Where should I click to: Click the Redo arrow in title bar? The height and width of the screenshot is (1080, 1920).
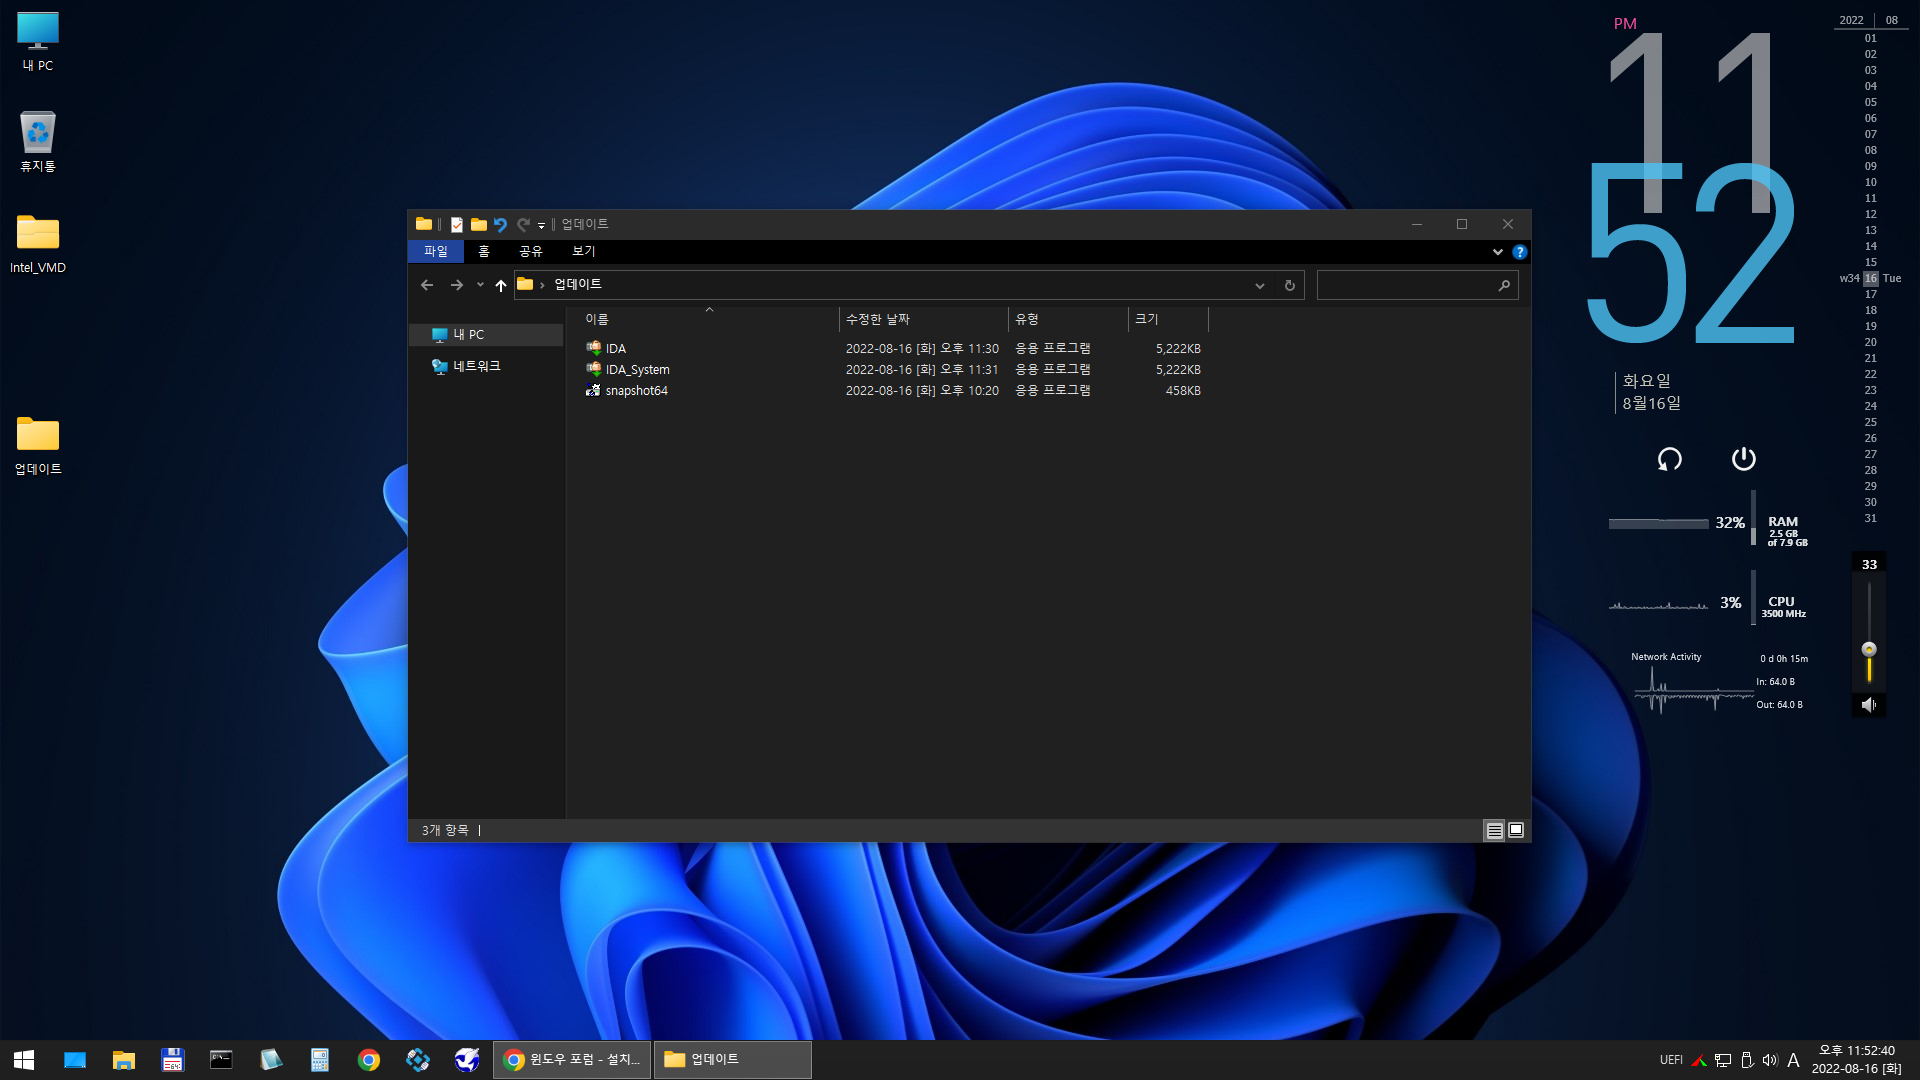pos(523,225)
